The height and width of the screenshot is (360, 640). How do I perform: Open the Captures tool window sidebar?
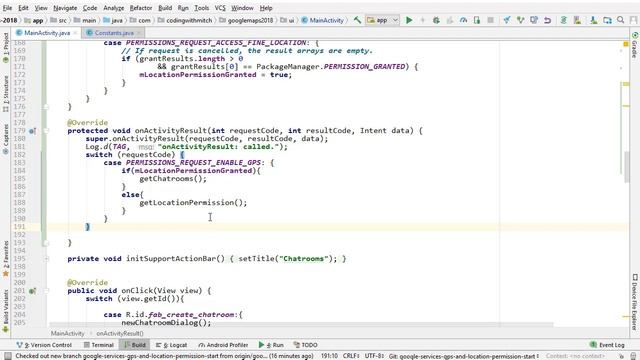tap(6, 139)
